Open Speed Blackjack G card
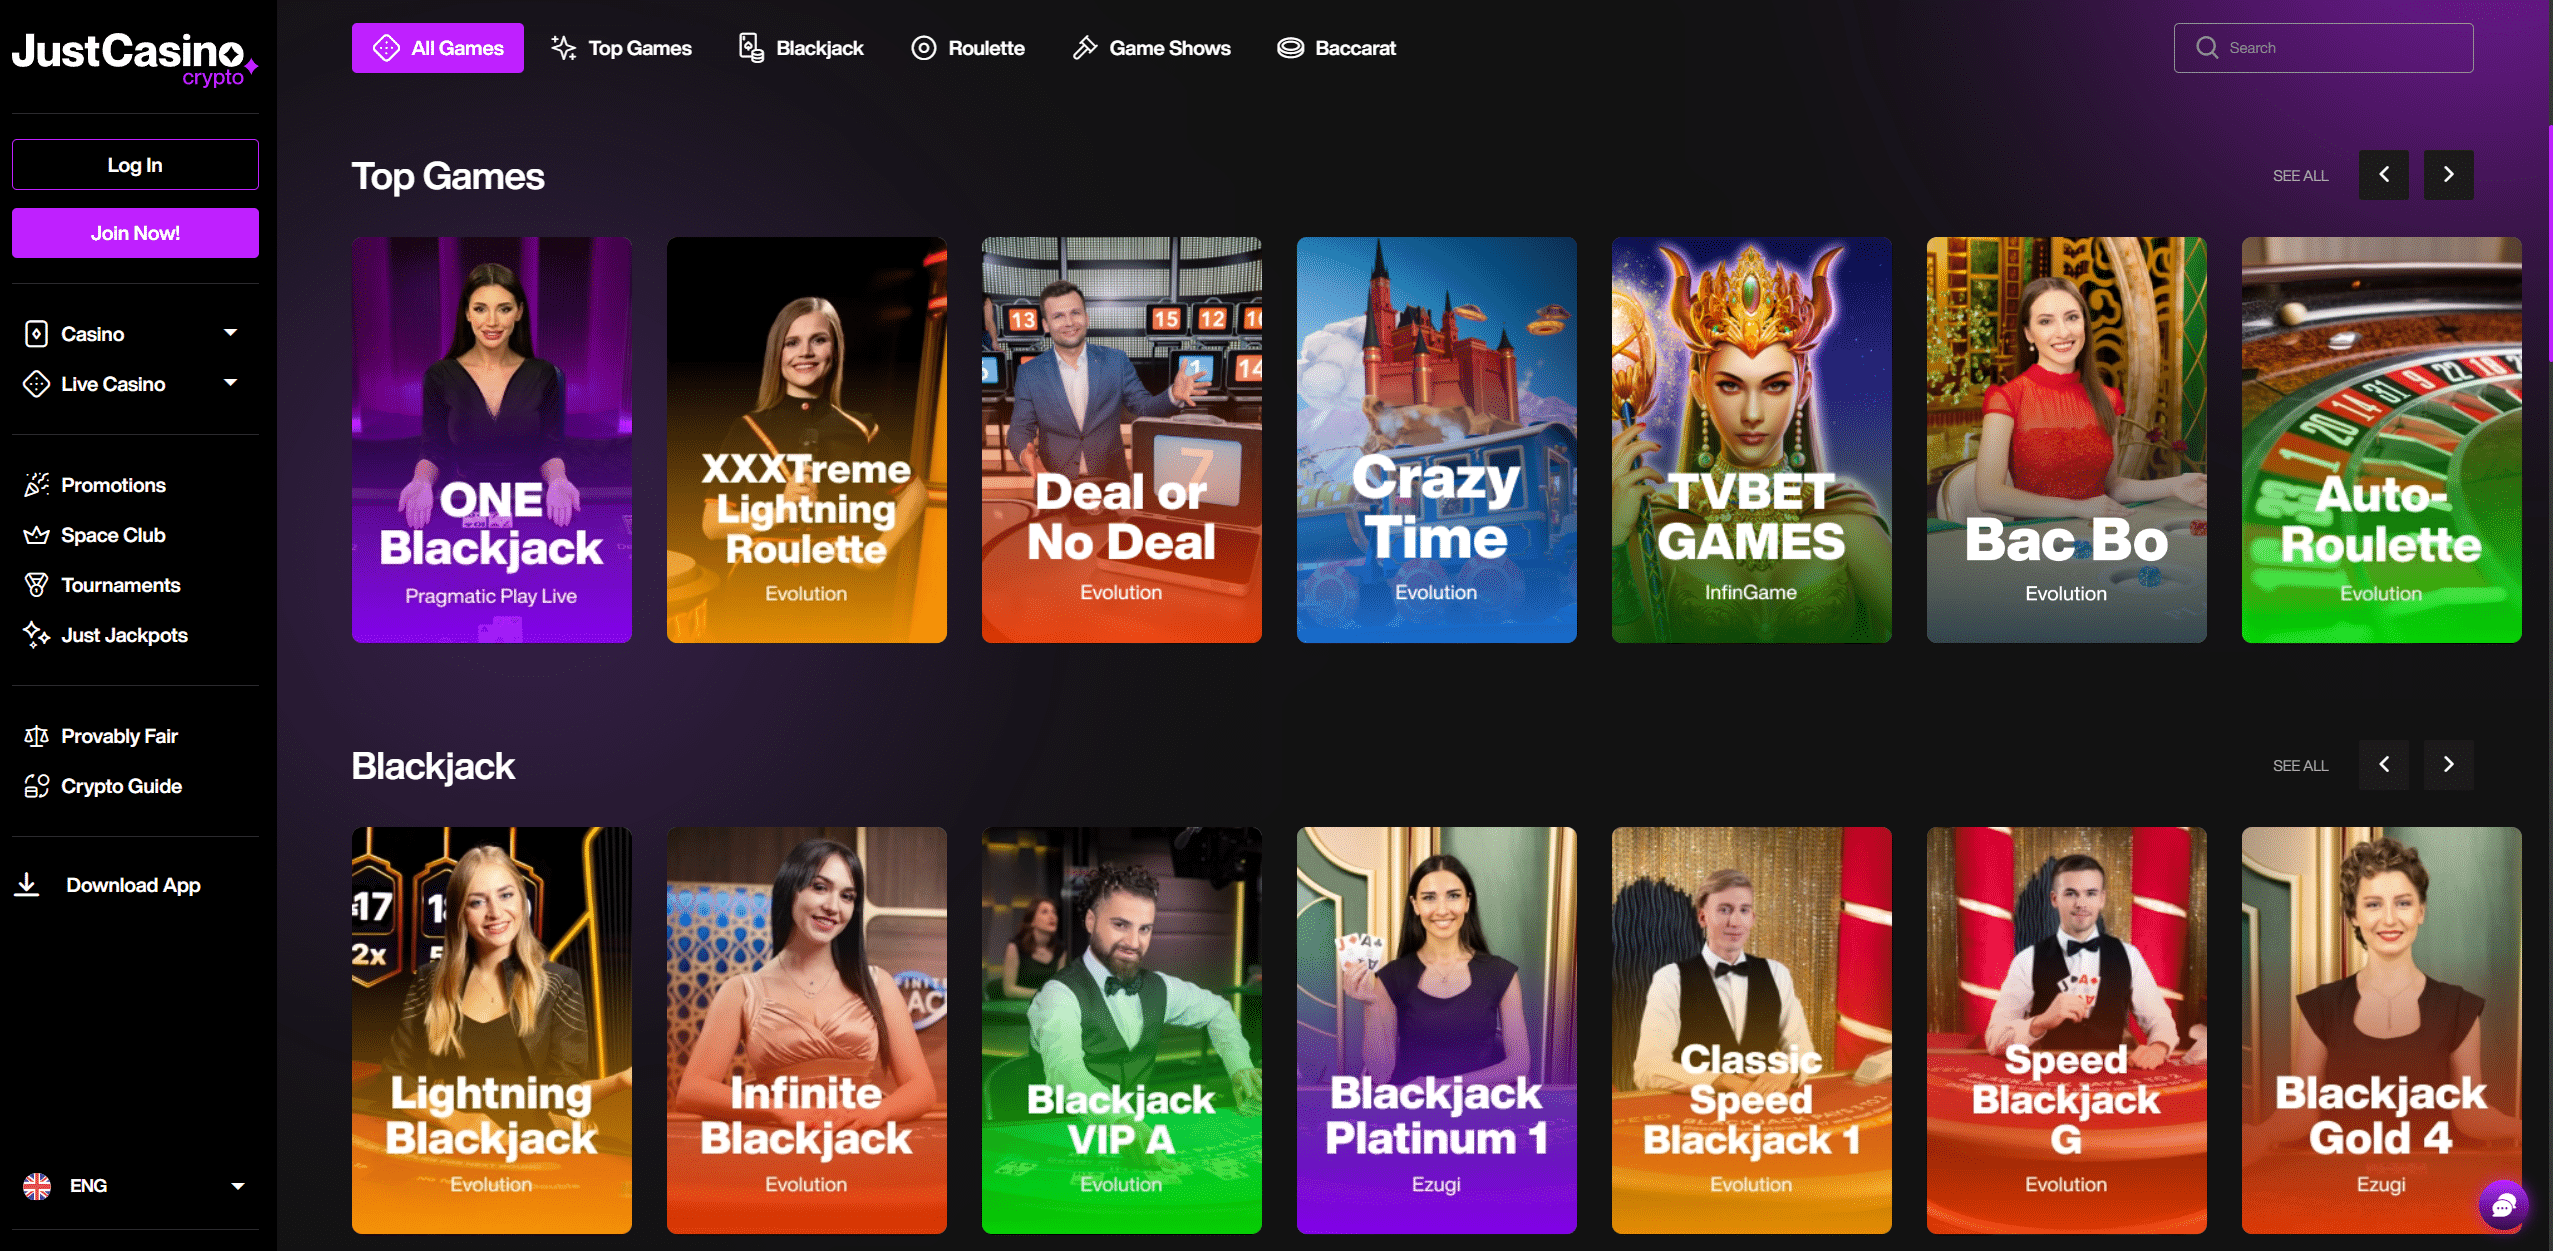 coord(2066,1030)
